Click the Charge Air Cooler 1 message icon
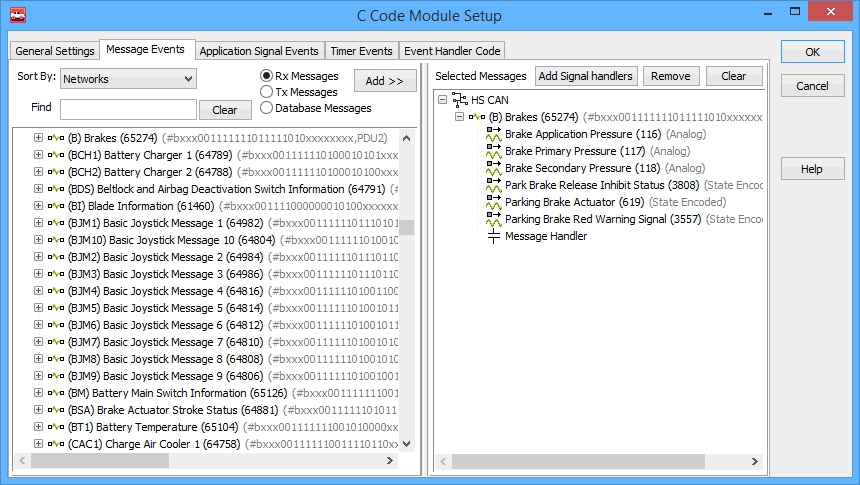The height and width of the screenshot is (485, 860). tap(55, 444)
